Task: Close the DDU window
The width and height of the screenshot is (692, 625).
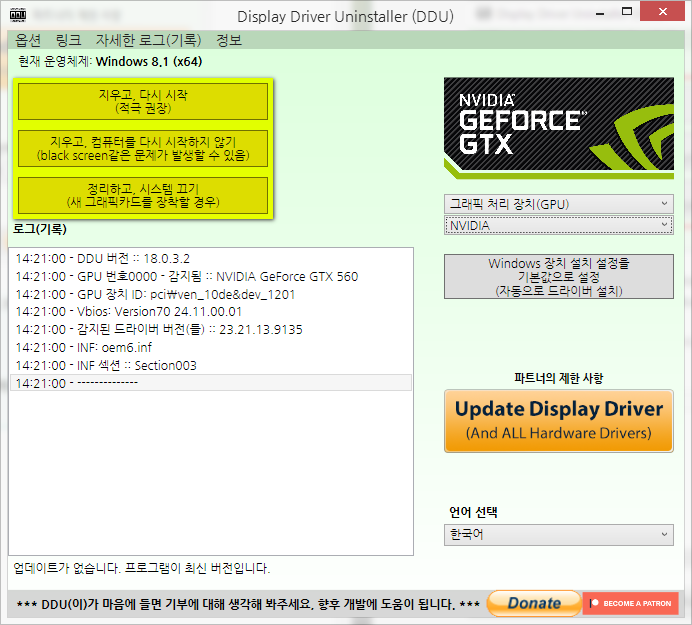Action: tap(662, 12)
